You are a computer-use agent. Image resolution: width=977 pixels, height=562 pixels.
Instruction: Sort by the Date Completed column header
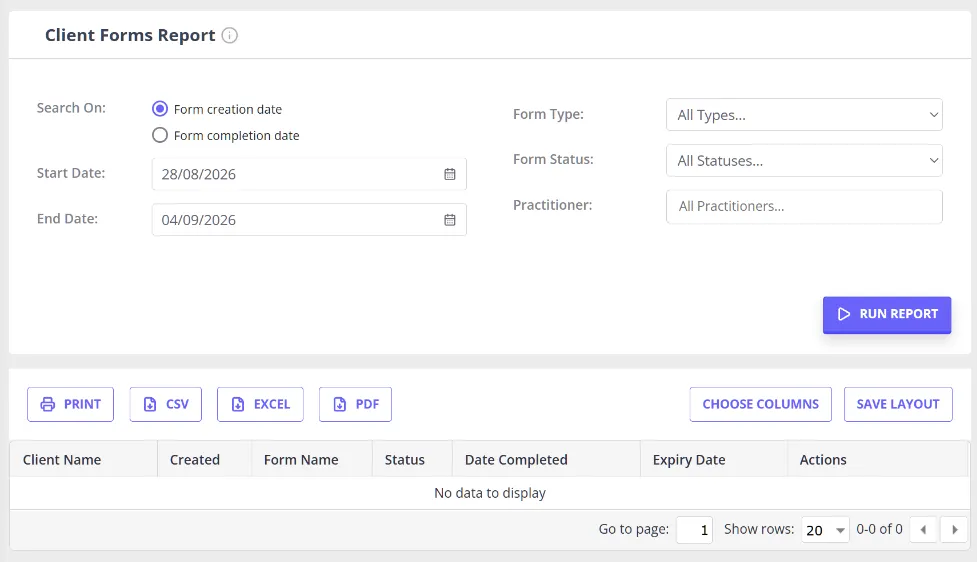click(x=546, y=460)
